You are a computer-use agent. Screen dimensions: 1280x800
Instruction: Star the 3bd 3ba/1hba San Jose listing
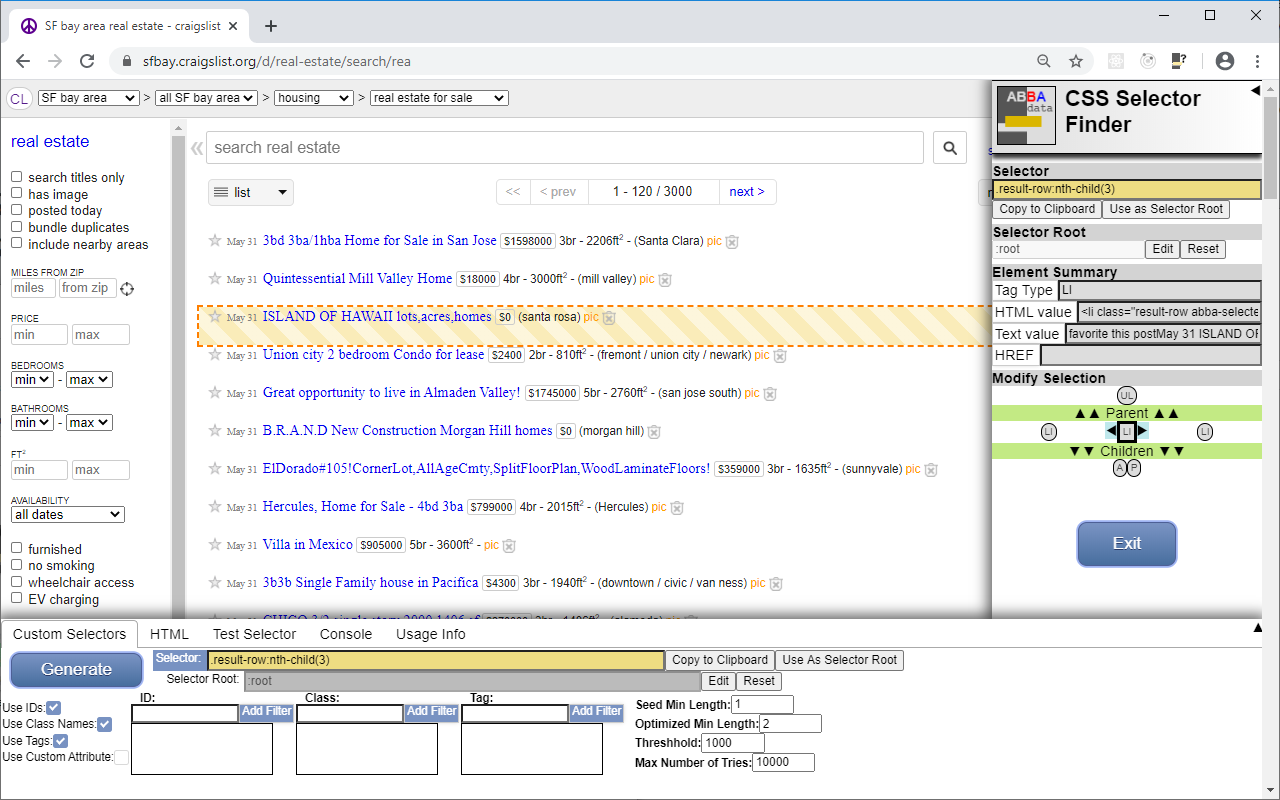click(214, 241)
